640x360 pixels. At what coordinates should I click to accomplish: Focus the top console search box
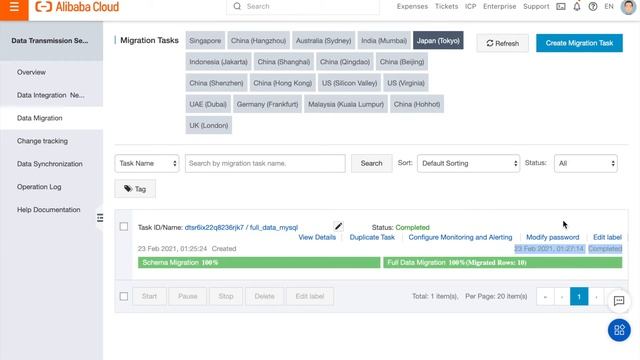(x=303, y=7)
